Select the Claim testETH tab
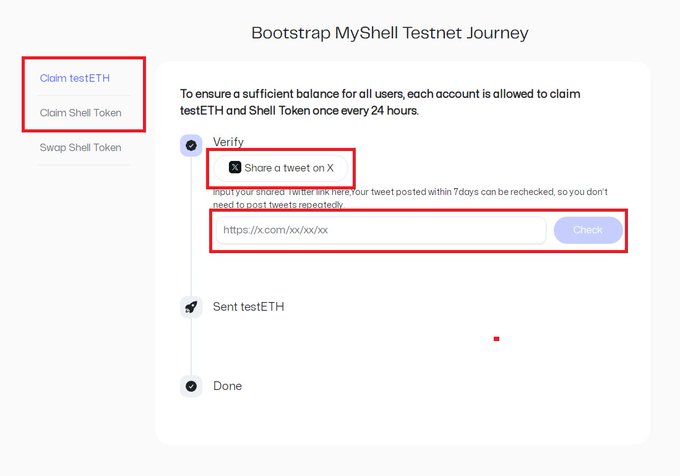 pos(75,78)
